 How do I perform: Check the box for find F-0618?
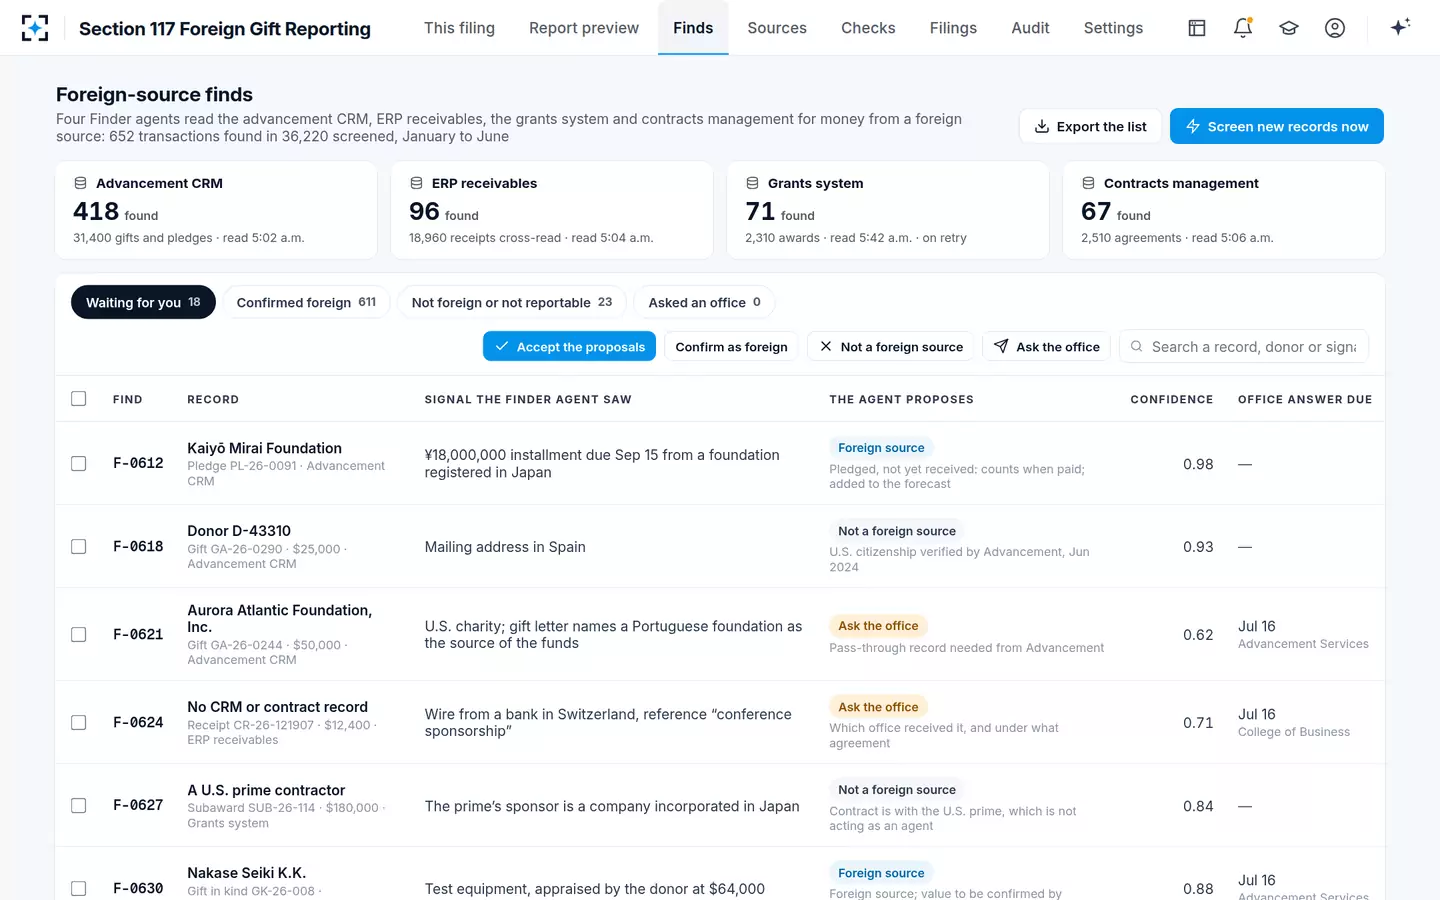pyautogui.click(x=79, y=547)
